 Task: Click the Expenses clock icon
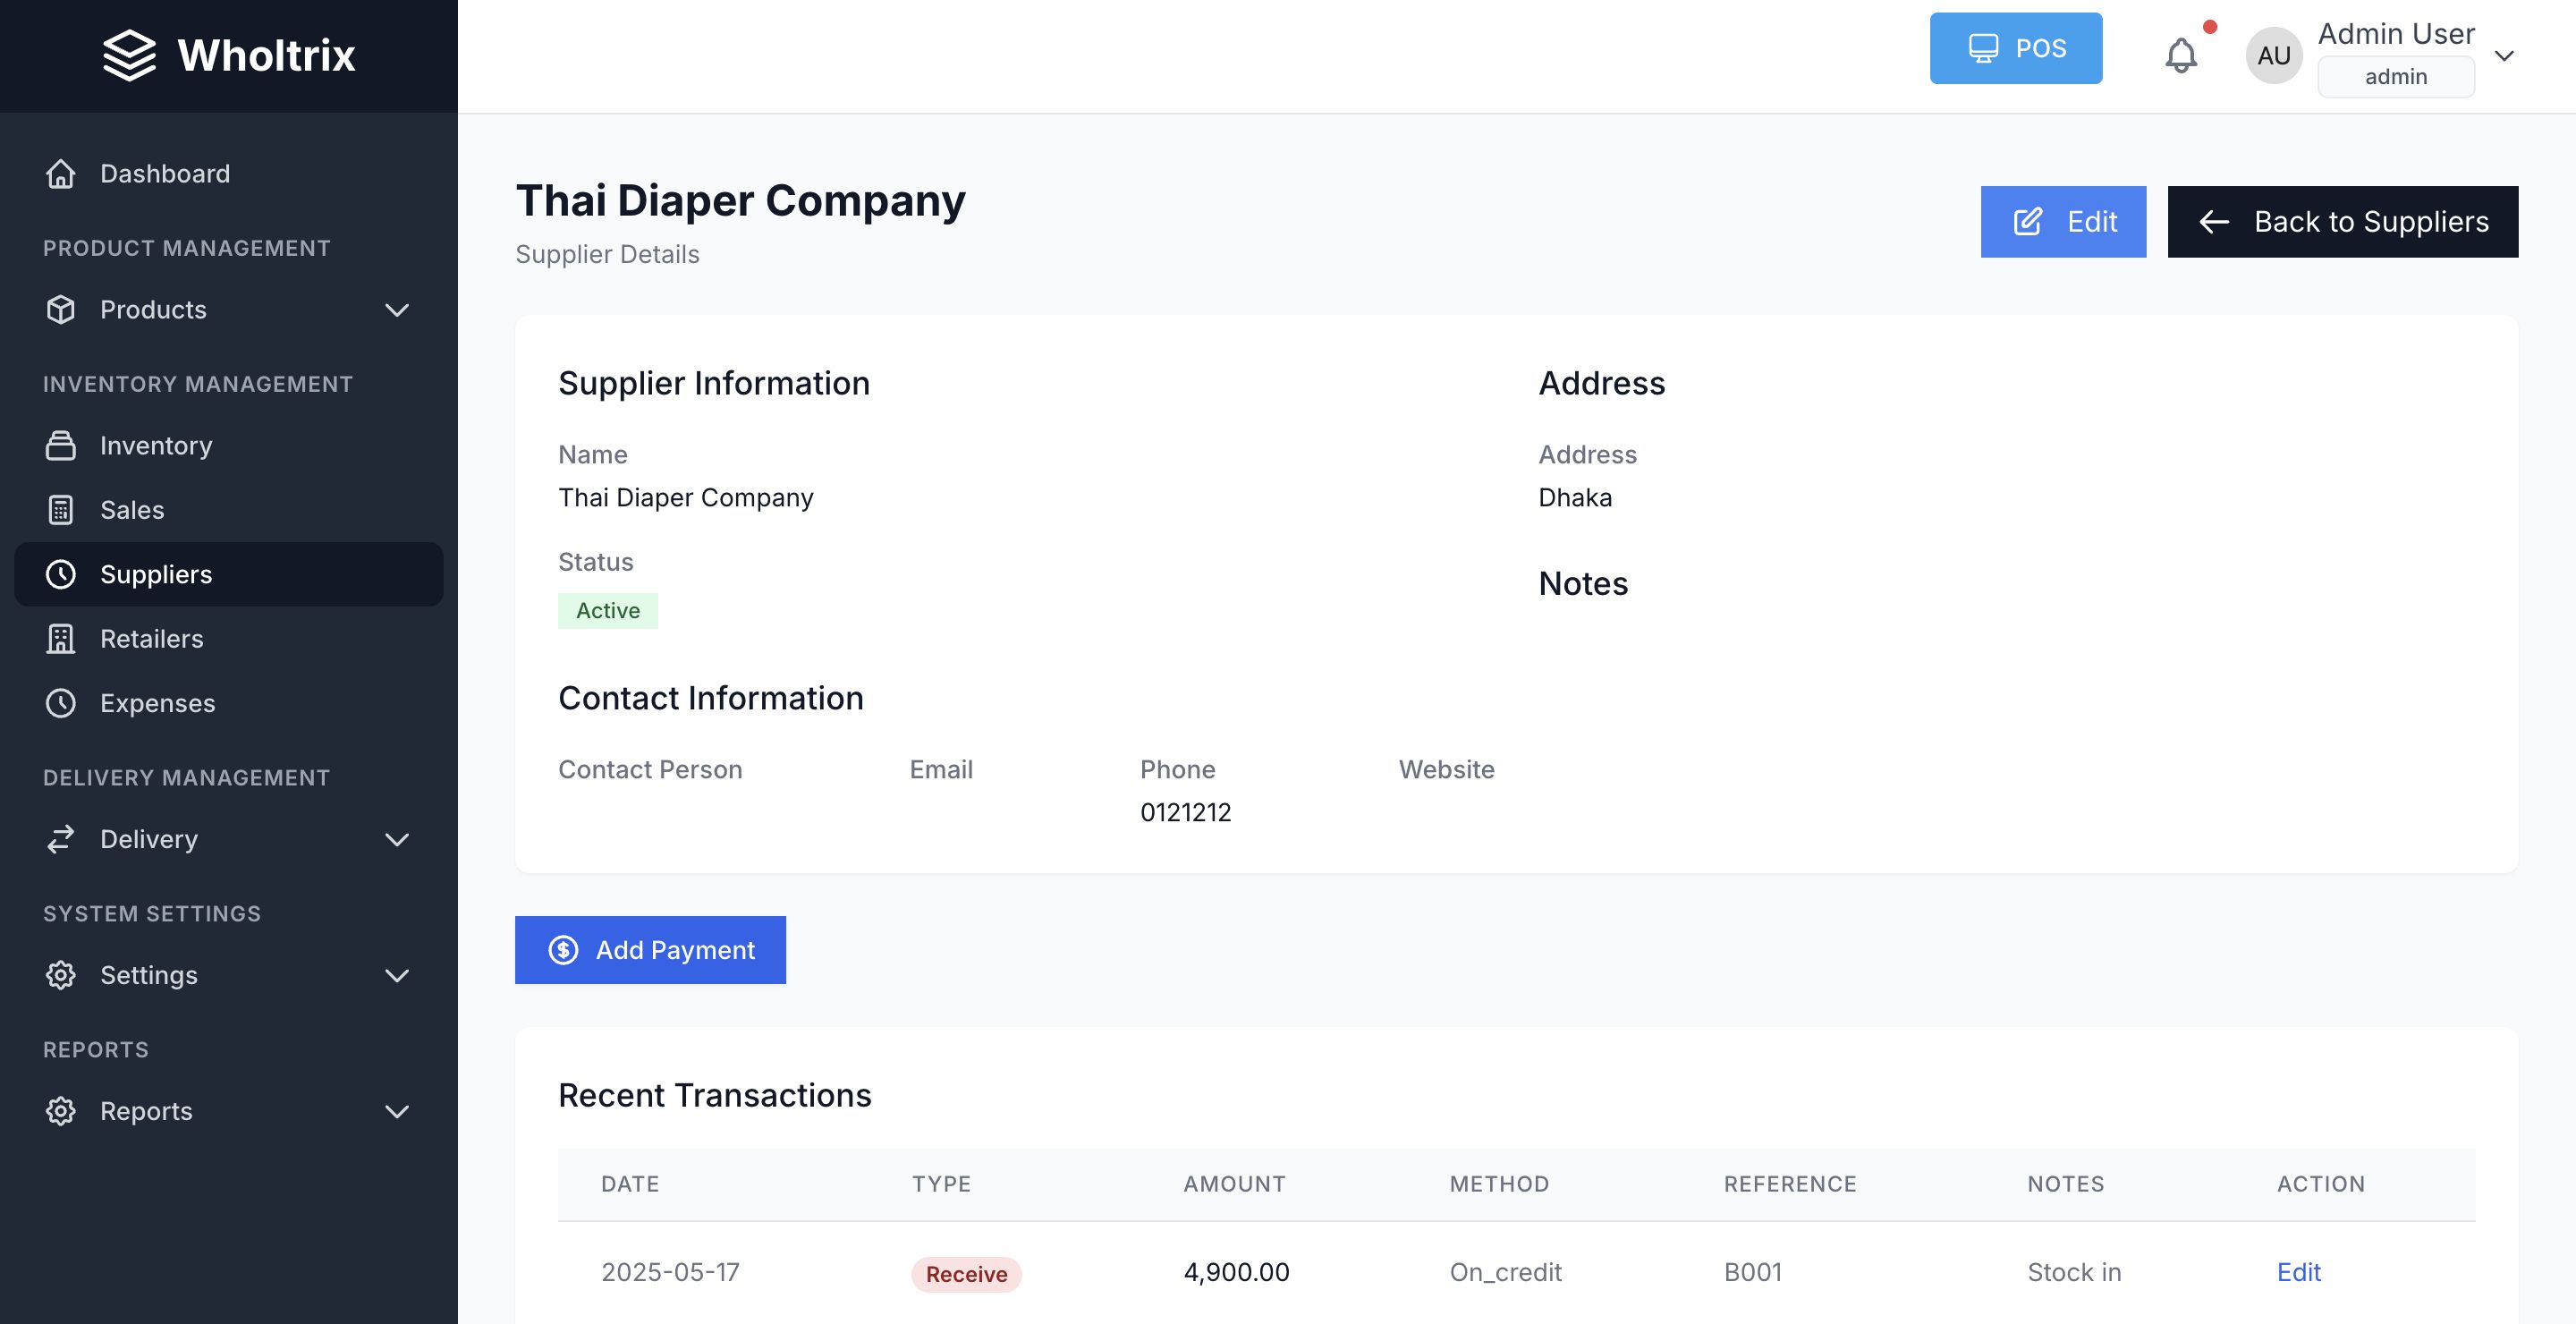(x=61, y=703)
